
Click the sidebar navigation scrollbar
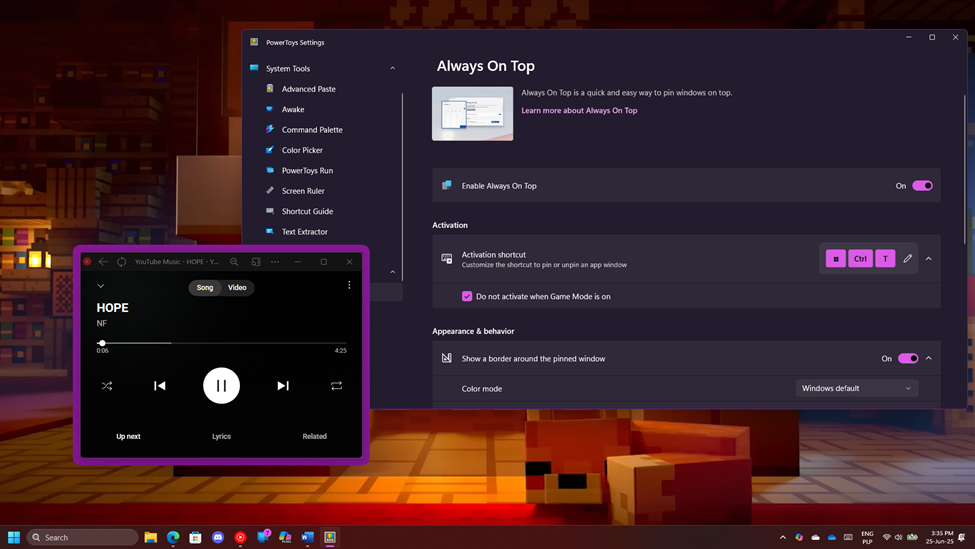coord(402,187)
